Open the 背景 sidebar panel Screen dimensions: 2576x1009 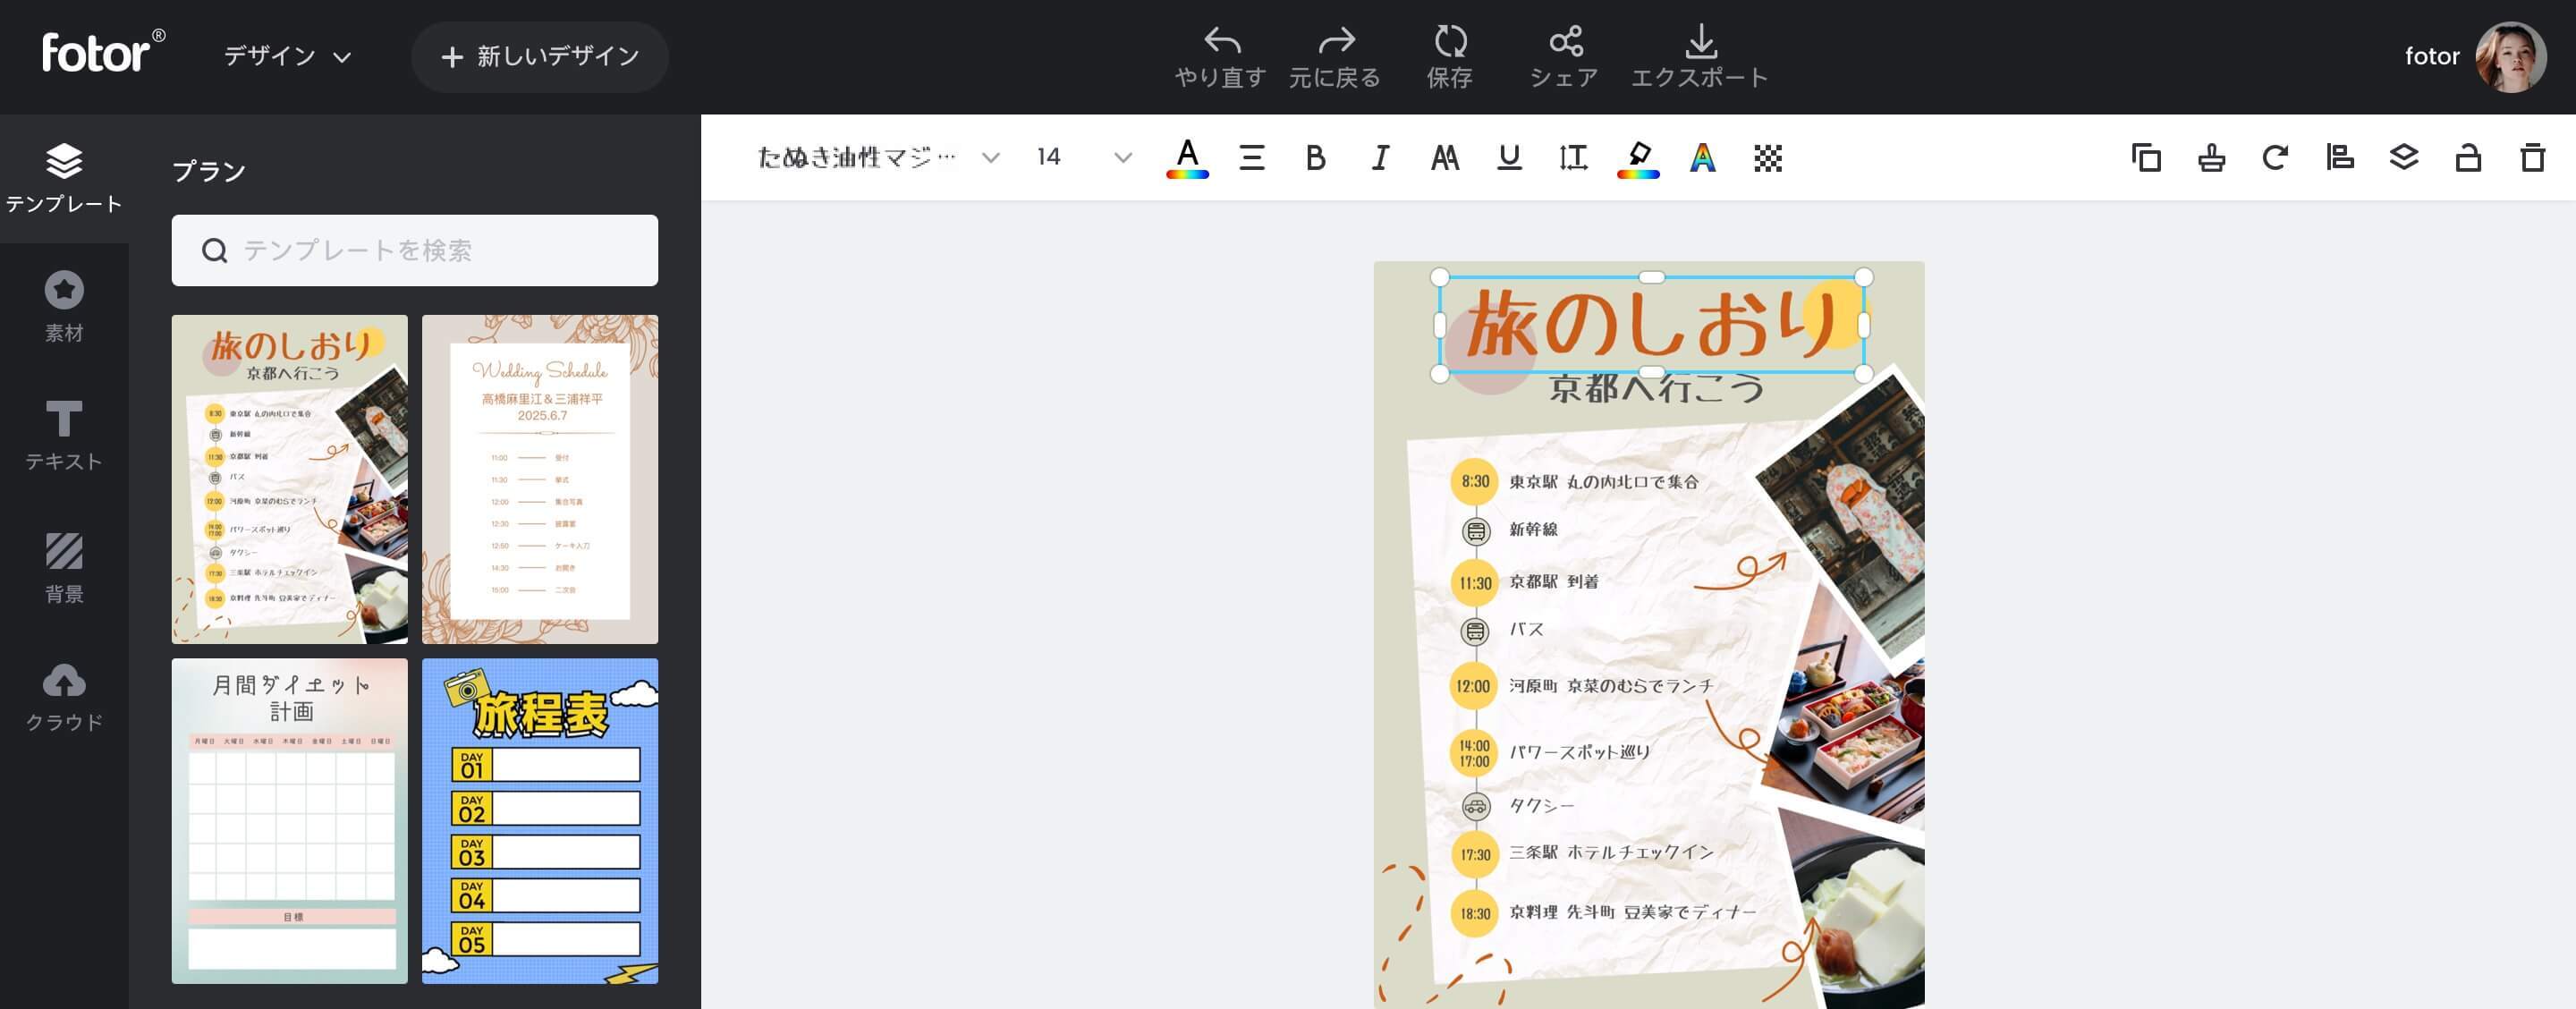coord(64,568)
